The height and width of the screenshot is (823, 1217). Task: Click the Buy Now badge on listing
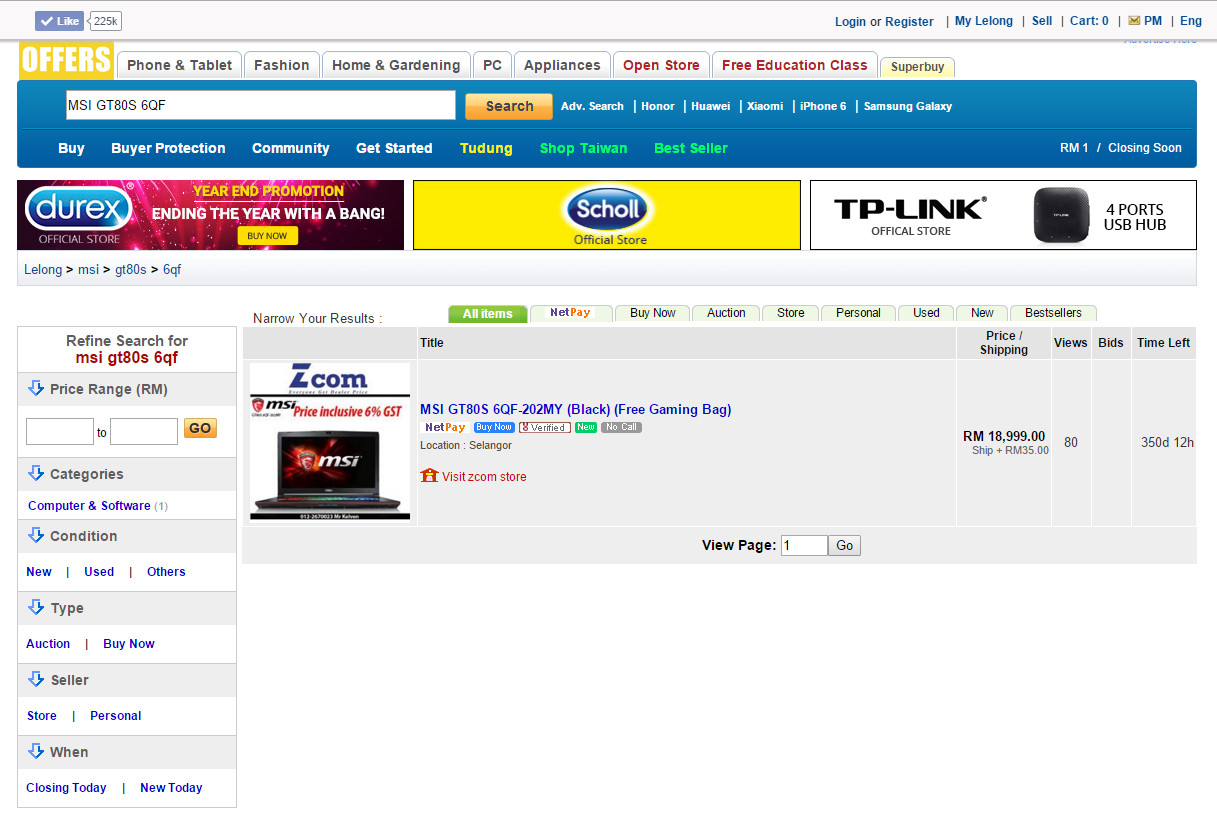click(x=494, y=427)
